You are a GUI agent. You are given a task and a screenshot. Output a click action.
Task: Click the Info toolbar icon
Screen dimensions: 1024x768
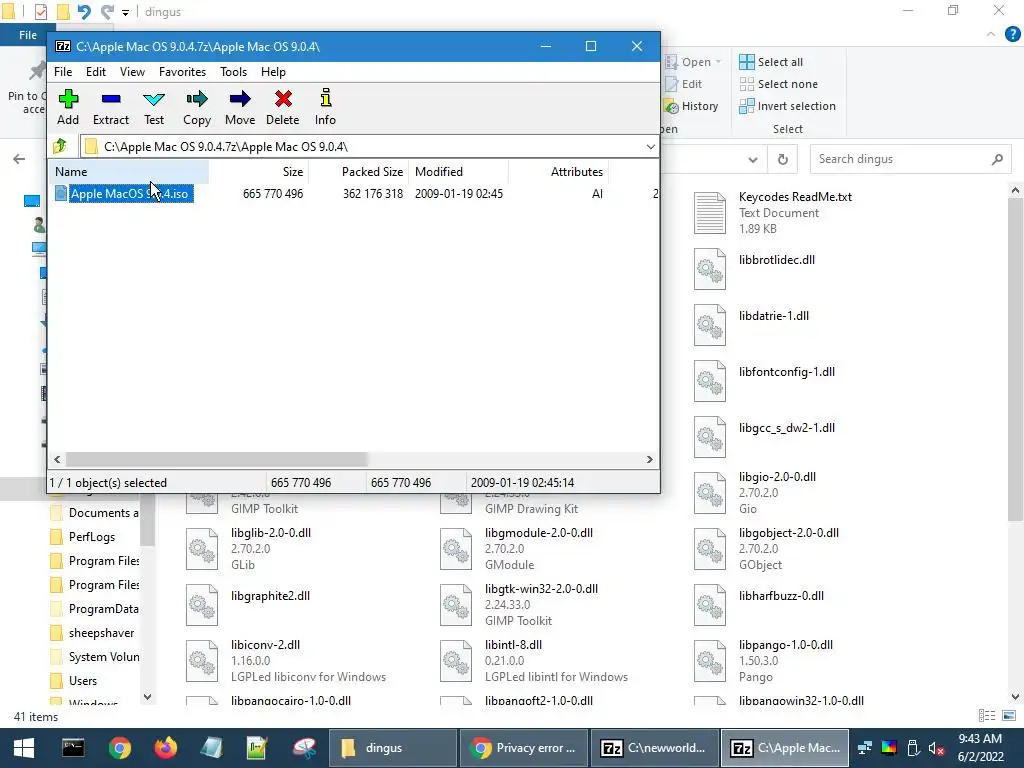point(325,107)
